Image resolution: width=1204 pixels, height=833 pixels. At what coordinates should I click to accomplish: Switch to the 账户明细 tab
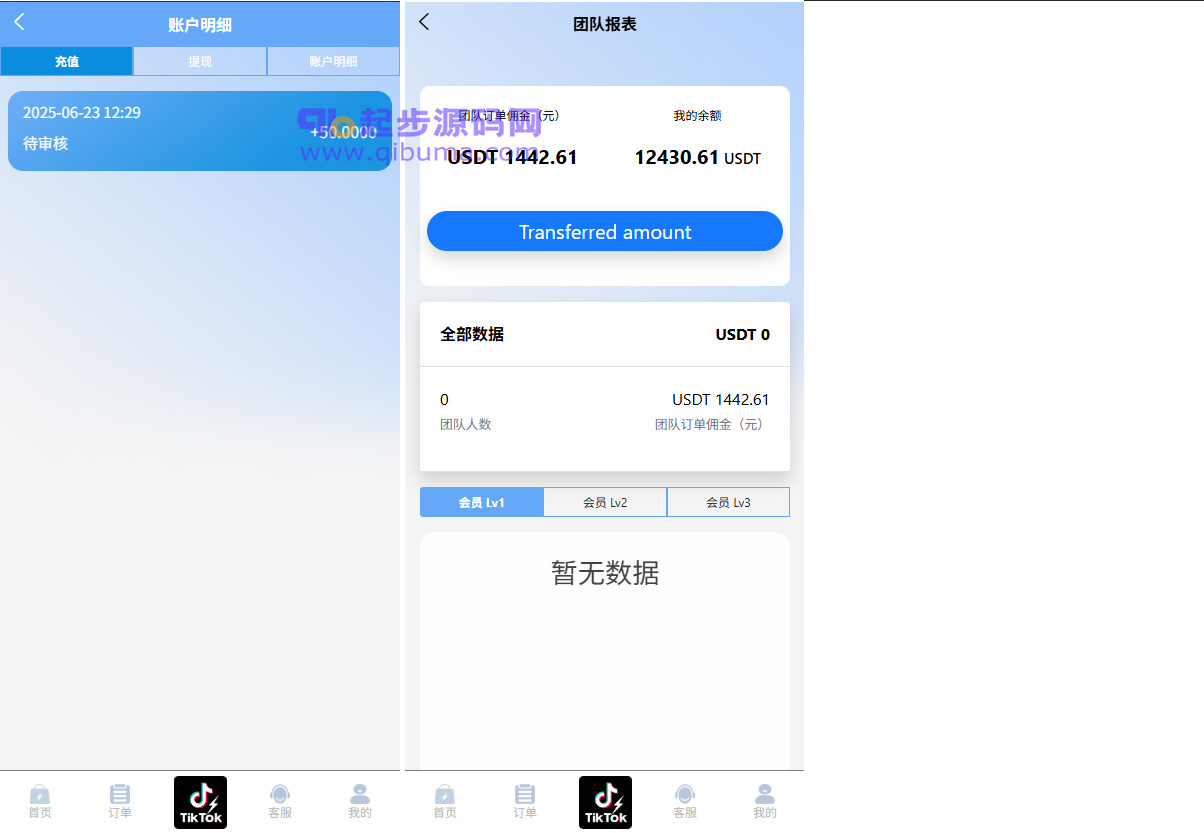click(x=333, y=61)
